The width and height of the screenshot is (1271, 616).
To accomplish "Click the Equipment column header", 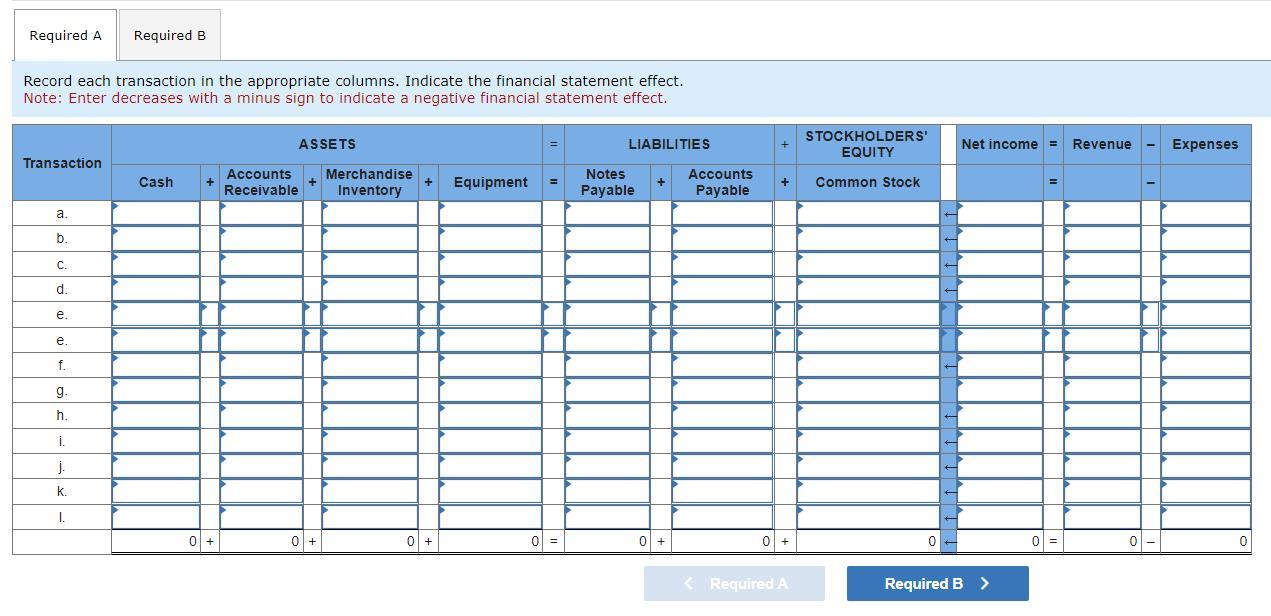I will pos(490,182).
